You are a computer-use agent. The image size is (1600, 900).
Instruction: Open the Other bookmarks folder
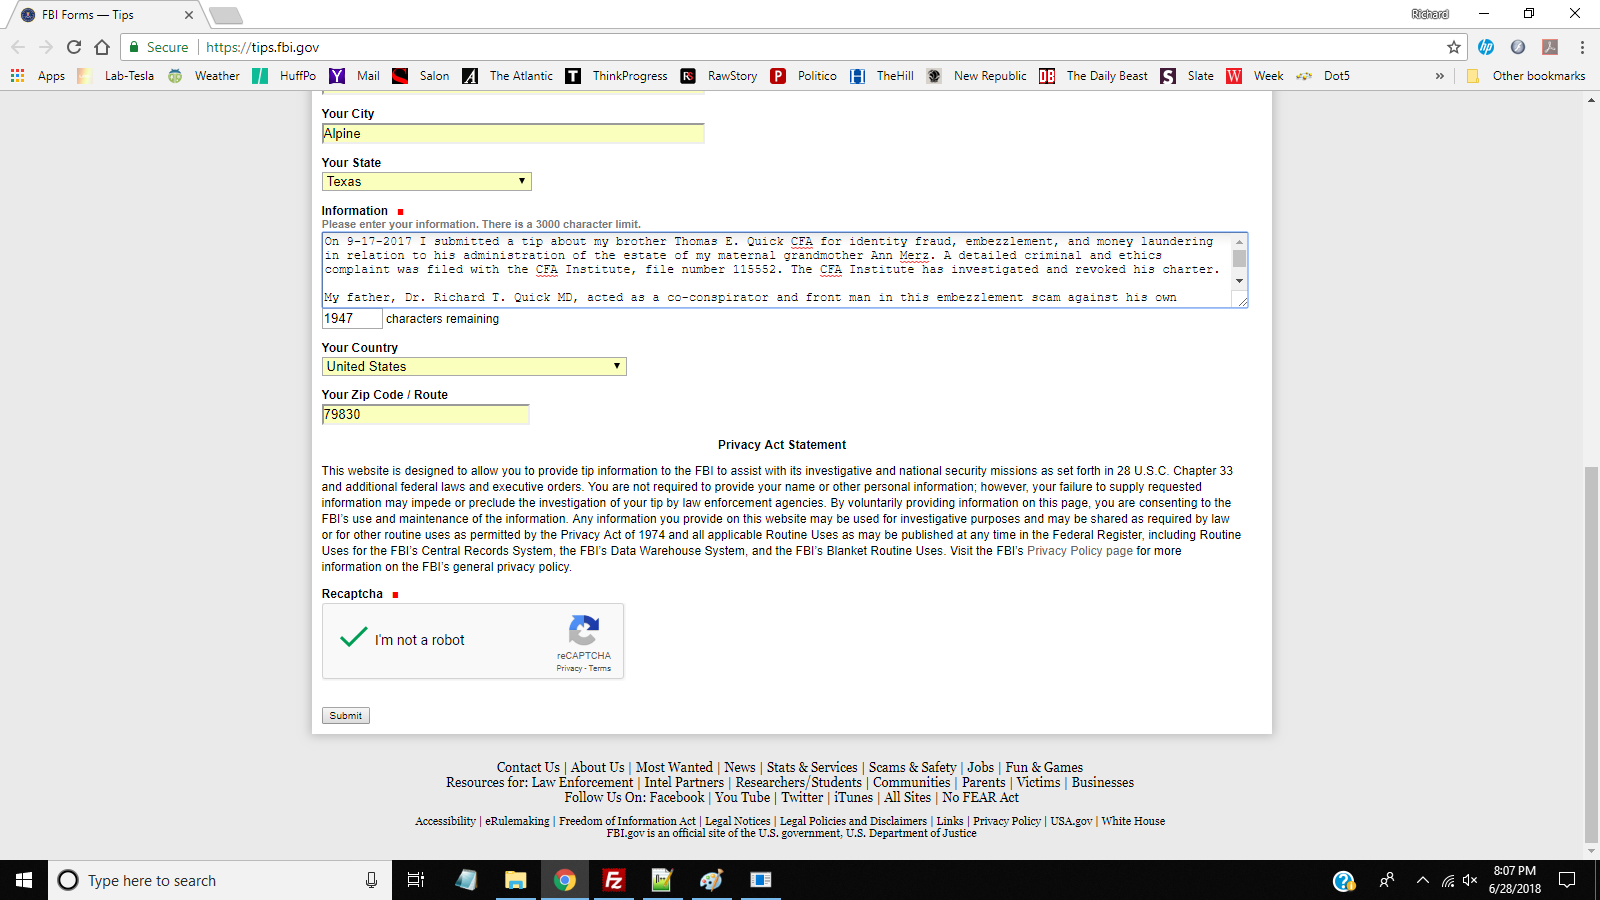click(x=1526, y=76)
